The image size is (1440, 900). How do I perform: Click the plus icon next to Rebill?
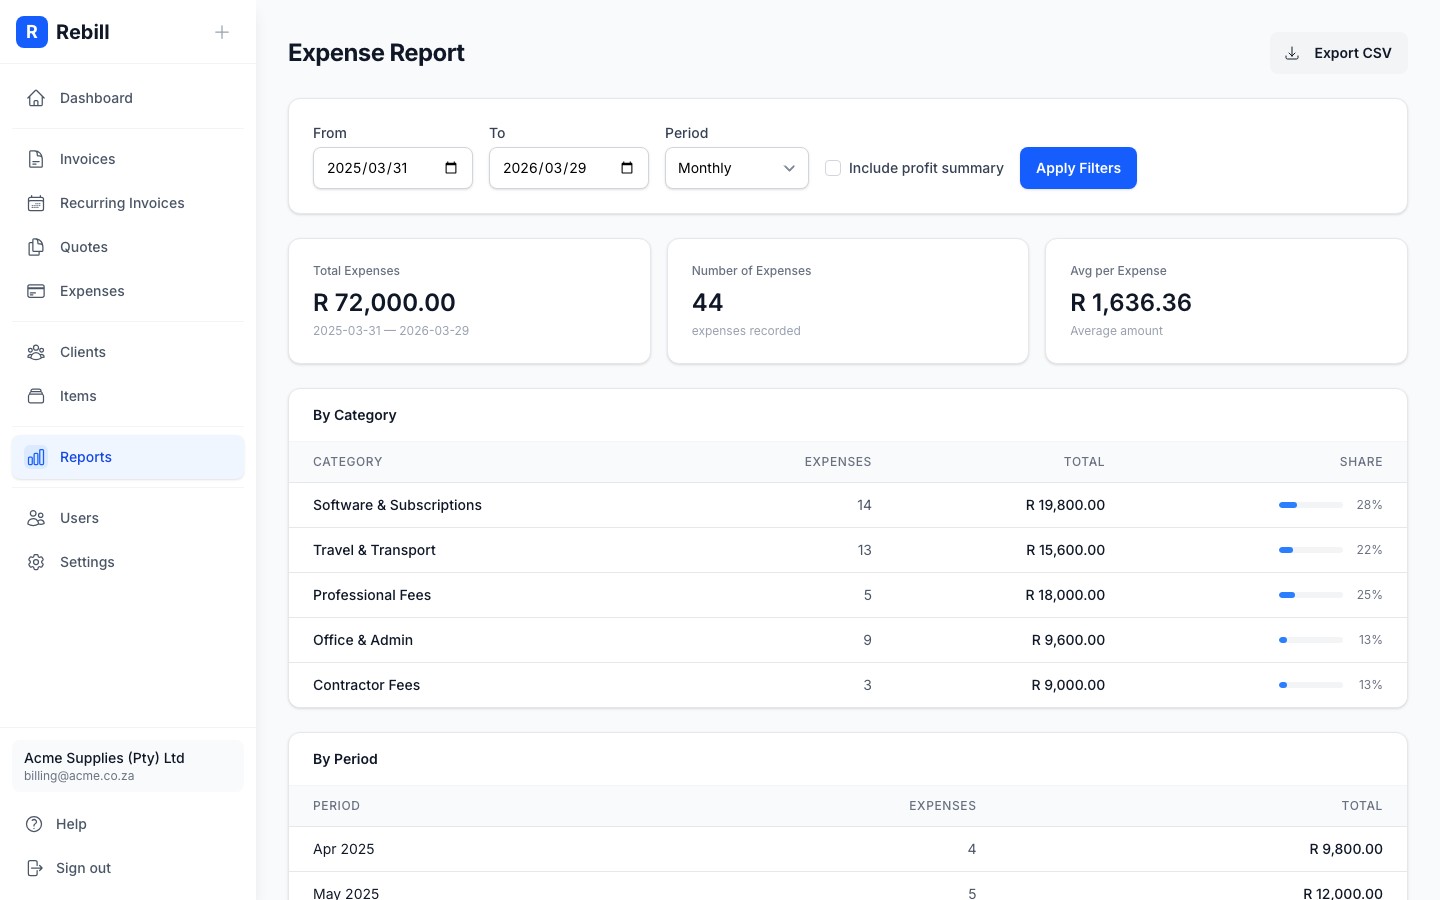(x=221, y=31)
